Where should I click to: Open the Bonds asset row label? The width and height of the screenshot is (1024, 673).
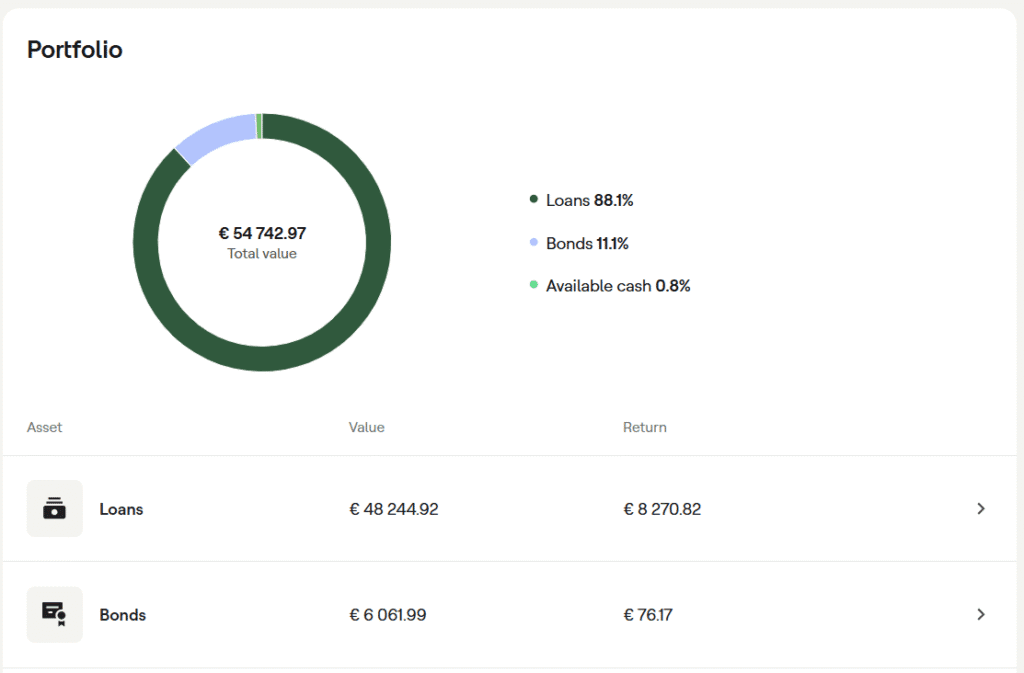click(x=122, y=615)
